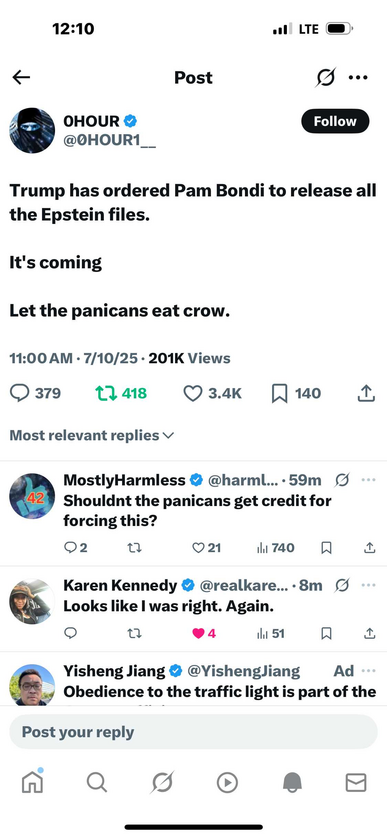Open the three-dots menu in the Post header
Viewport: 387px width, 838px height.
(x=358, y=77)
